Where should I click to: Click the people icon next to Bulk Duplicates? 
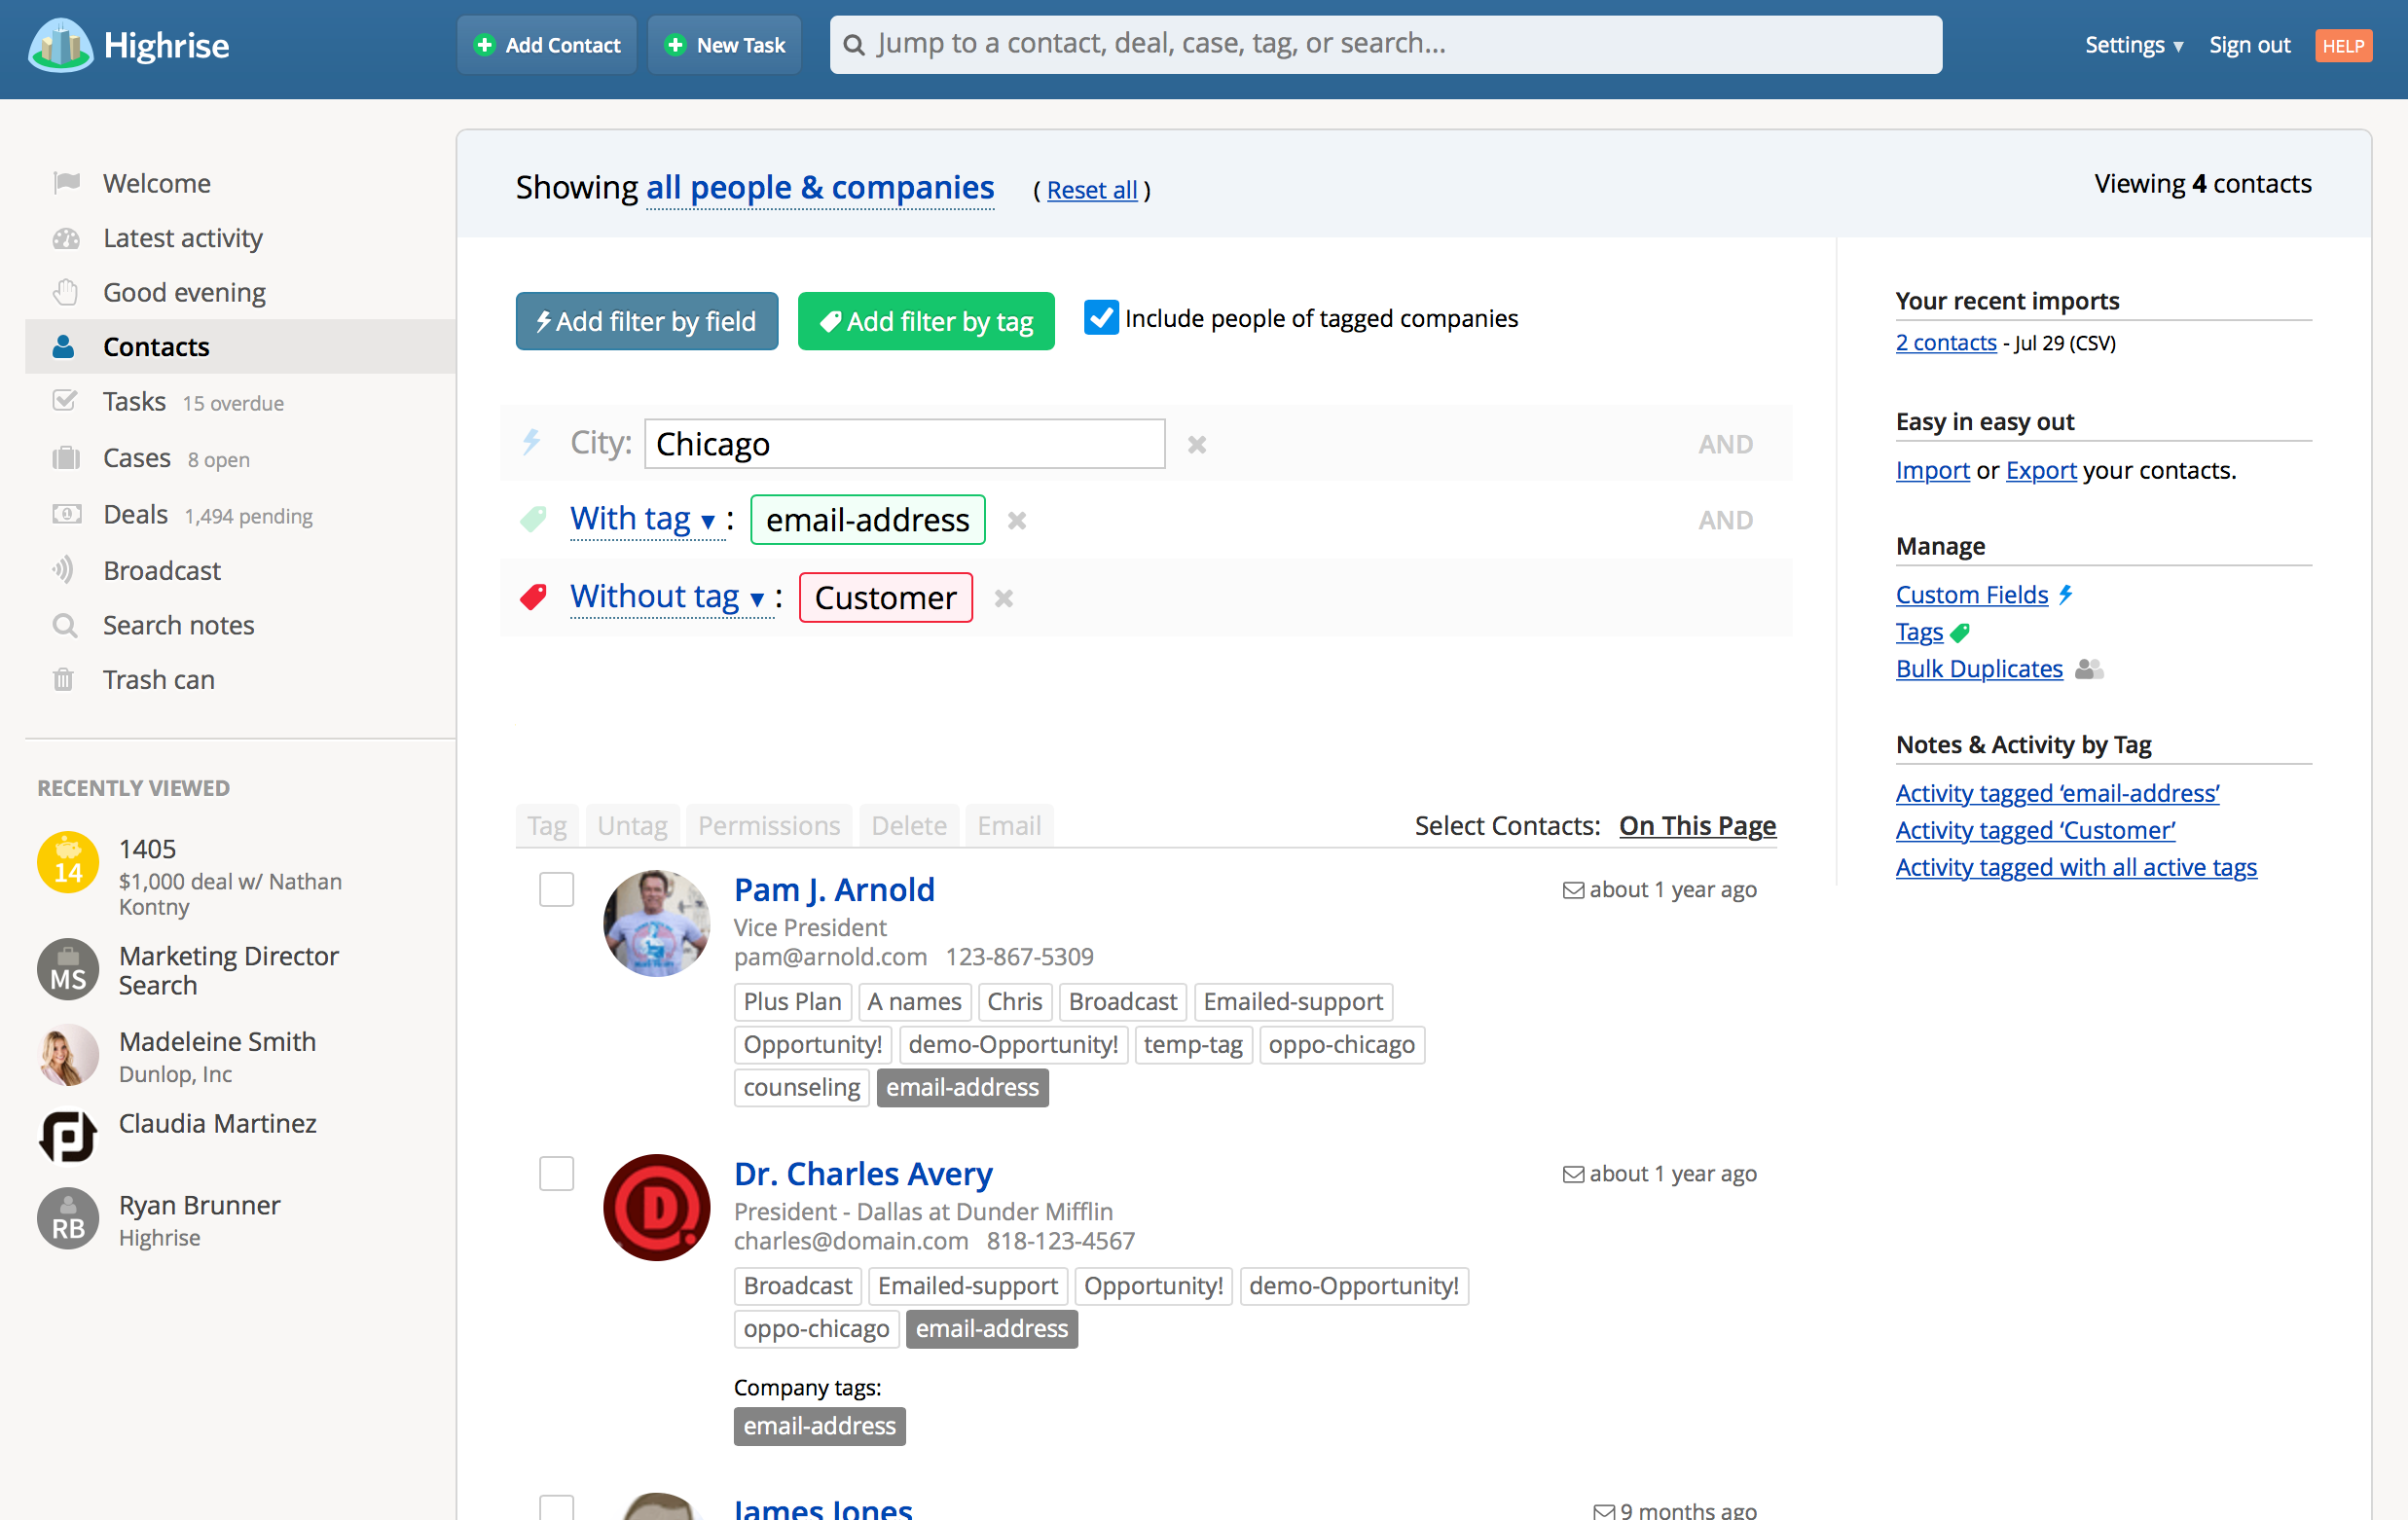2089,669
